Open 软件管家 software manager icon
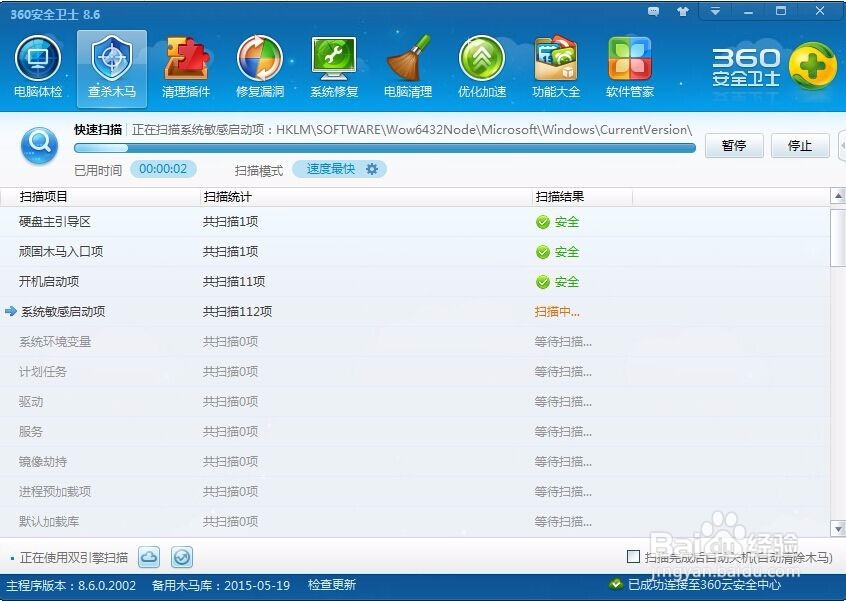This screenshot has height=601, width=846. click(x=630, y=67)
